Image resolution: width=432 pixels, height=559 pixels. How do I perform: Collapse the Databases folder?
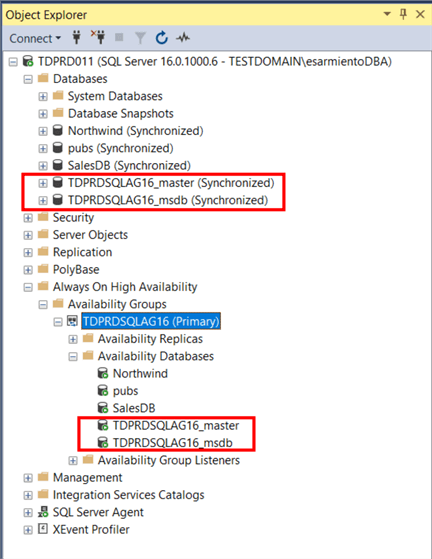[x=28, y=79]
